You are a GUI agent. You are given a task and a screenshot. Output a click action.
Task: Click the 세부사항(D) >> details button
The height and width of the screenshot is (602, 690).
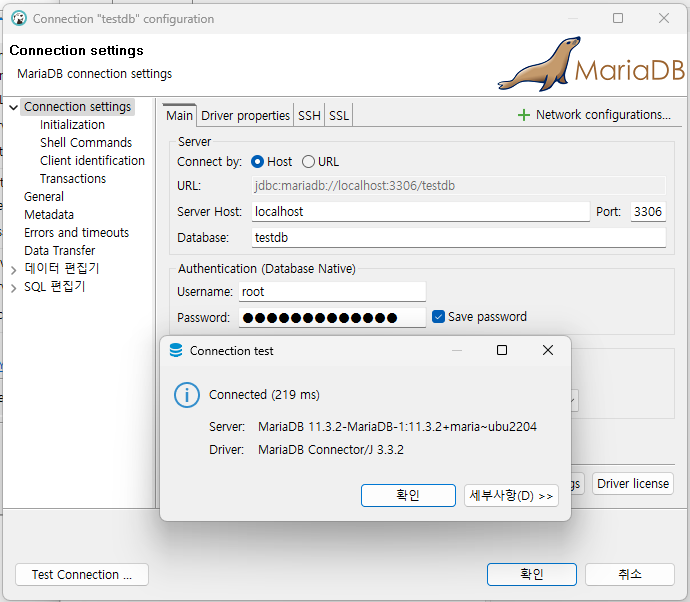tap(511, 496)
